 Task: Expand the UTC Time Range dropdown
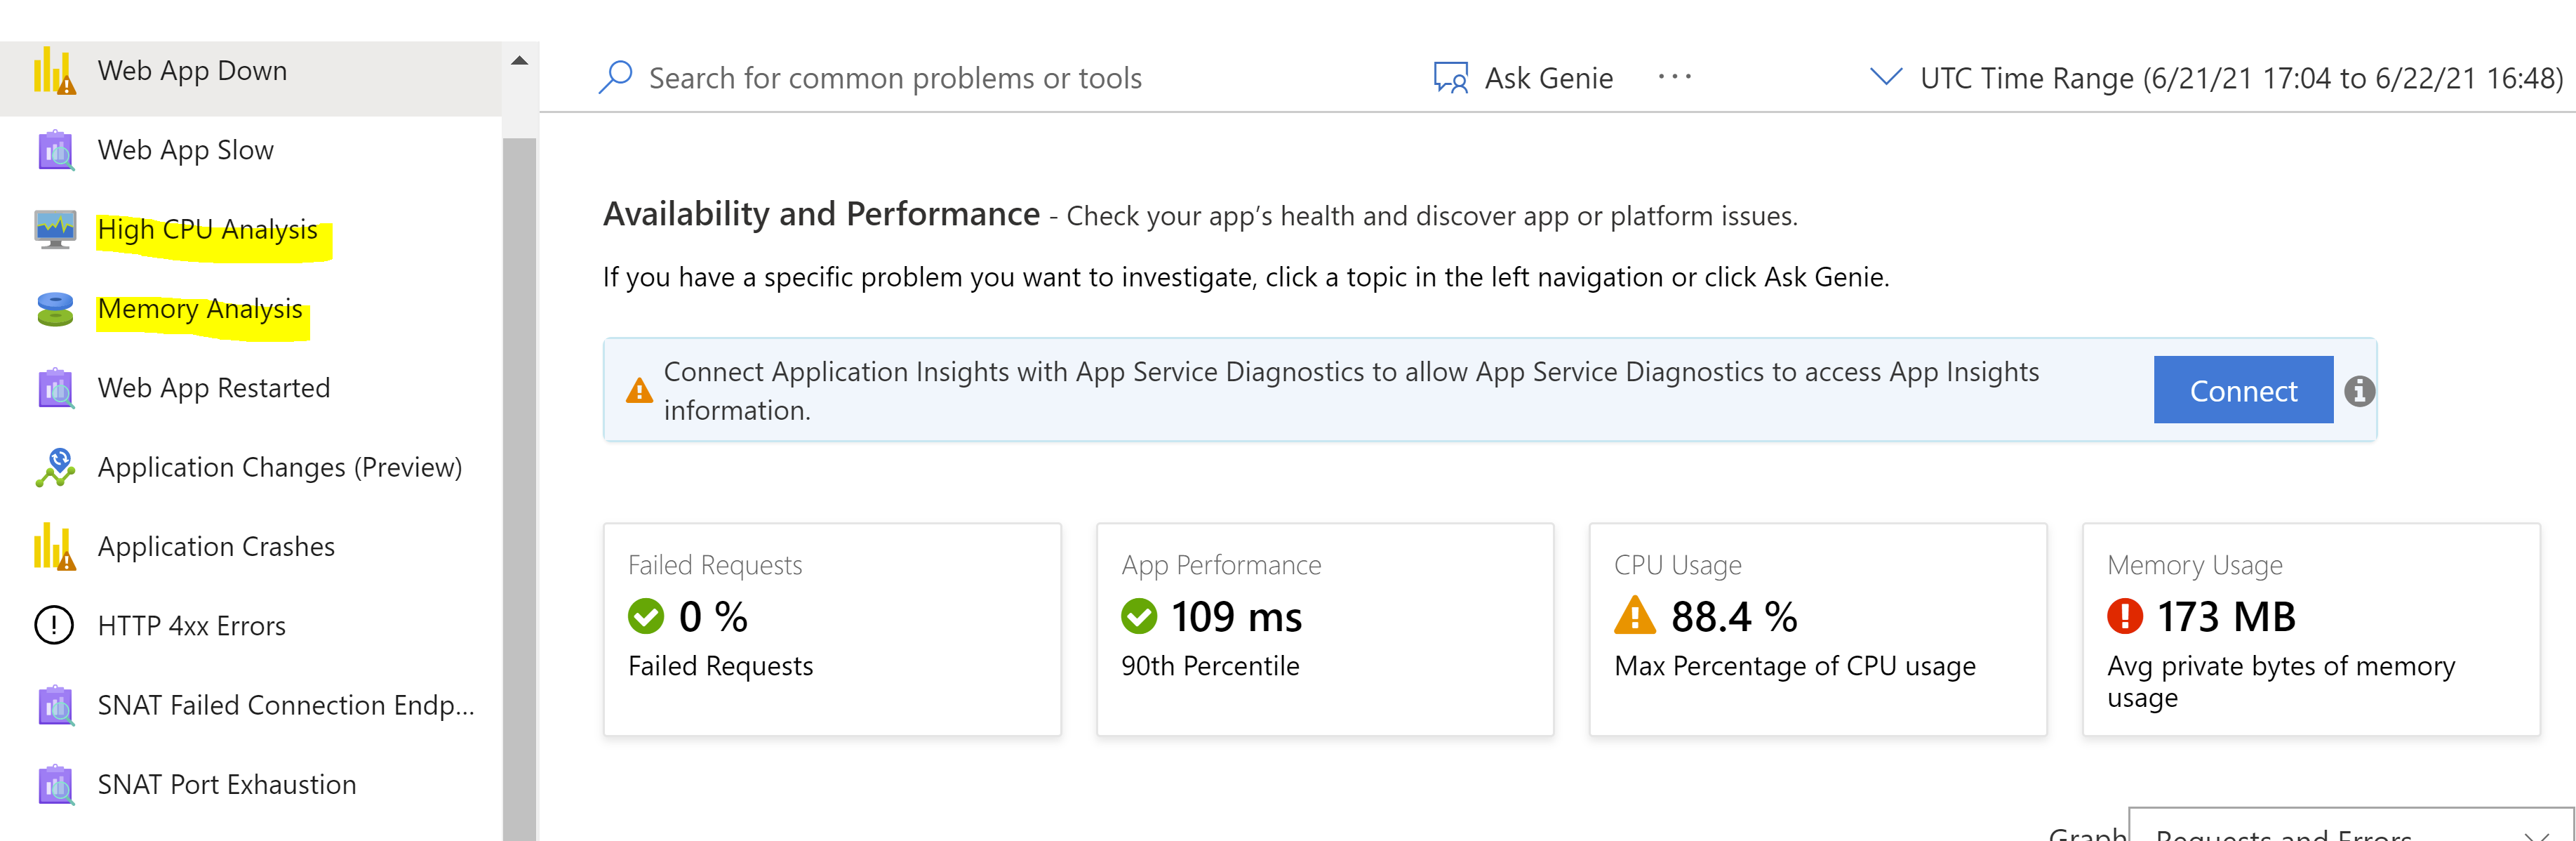(x=1886, y=77)
